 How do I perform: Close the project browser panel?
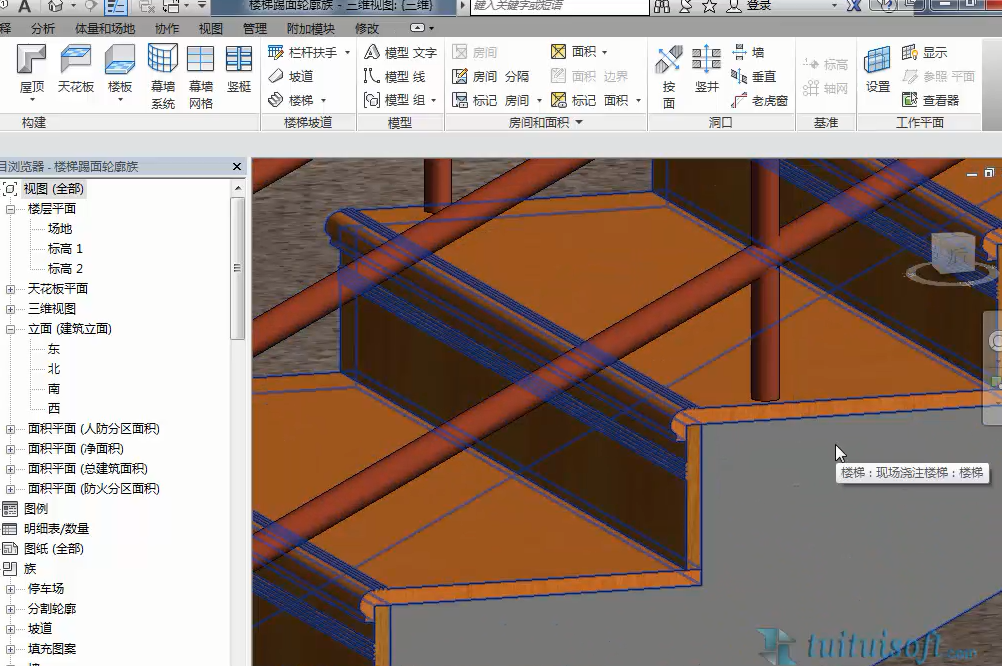point(237,166)
